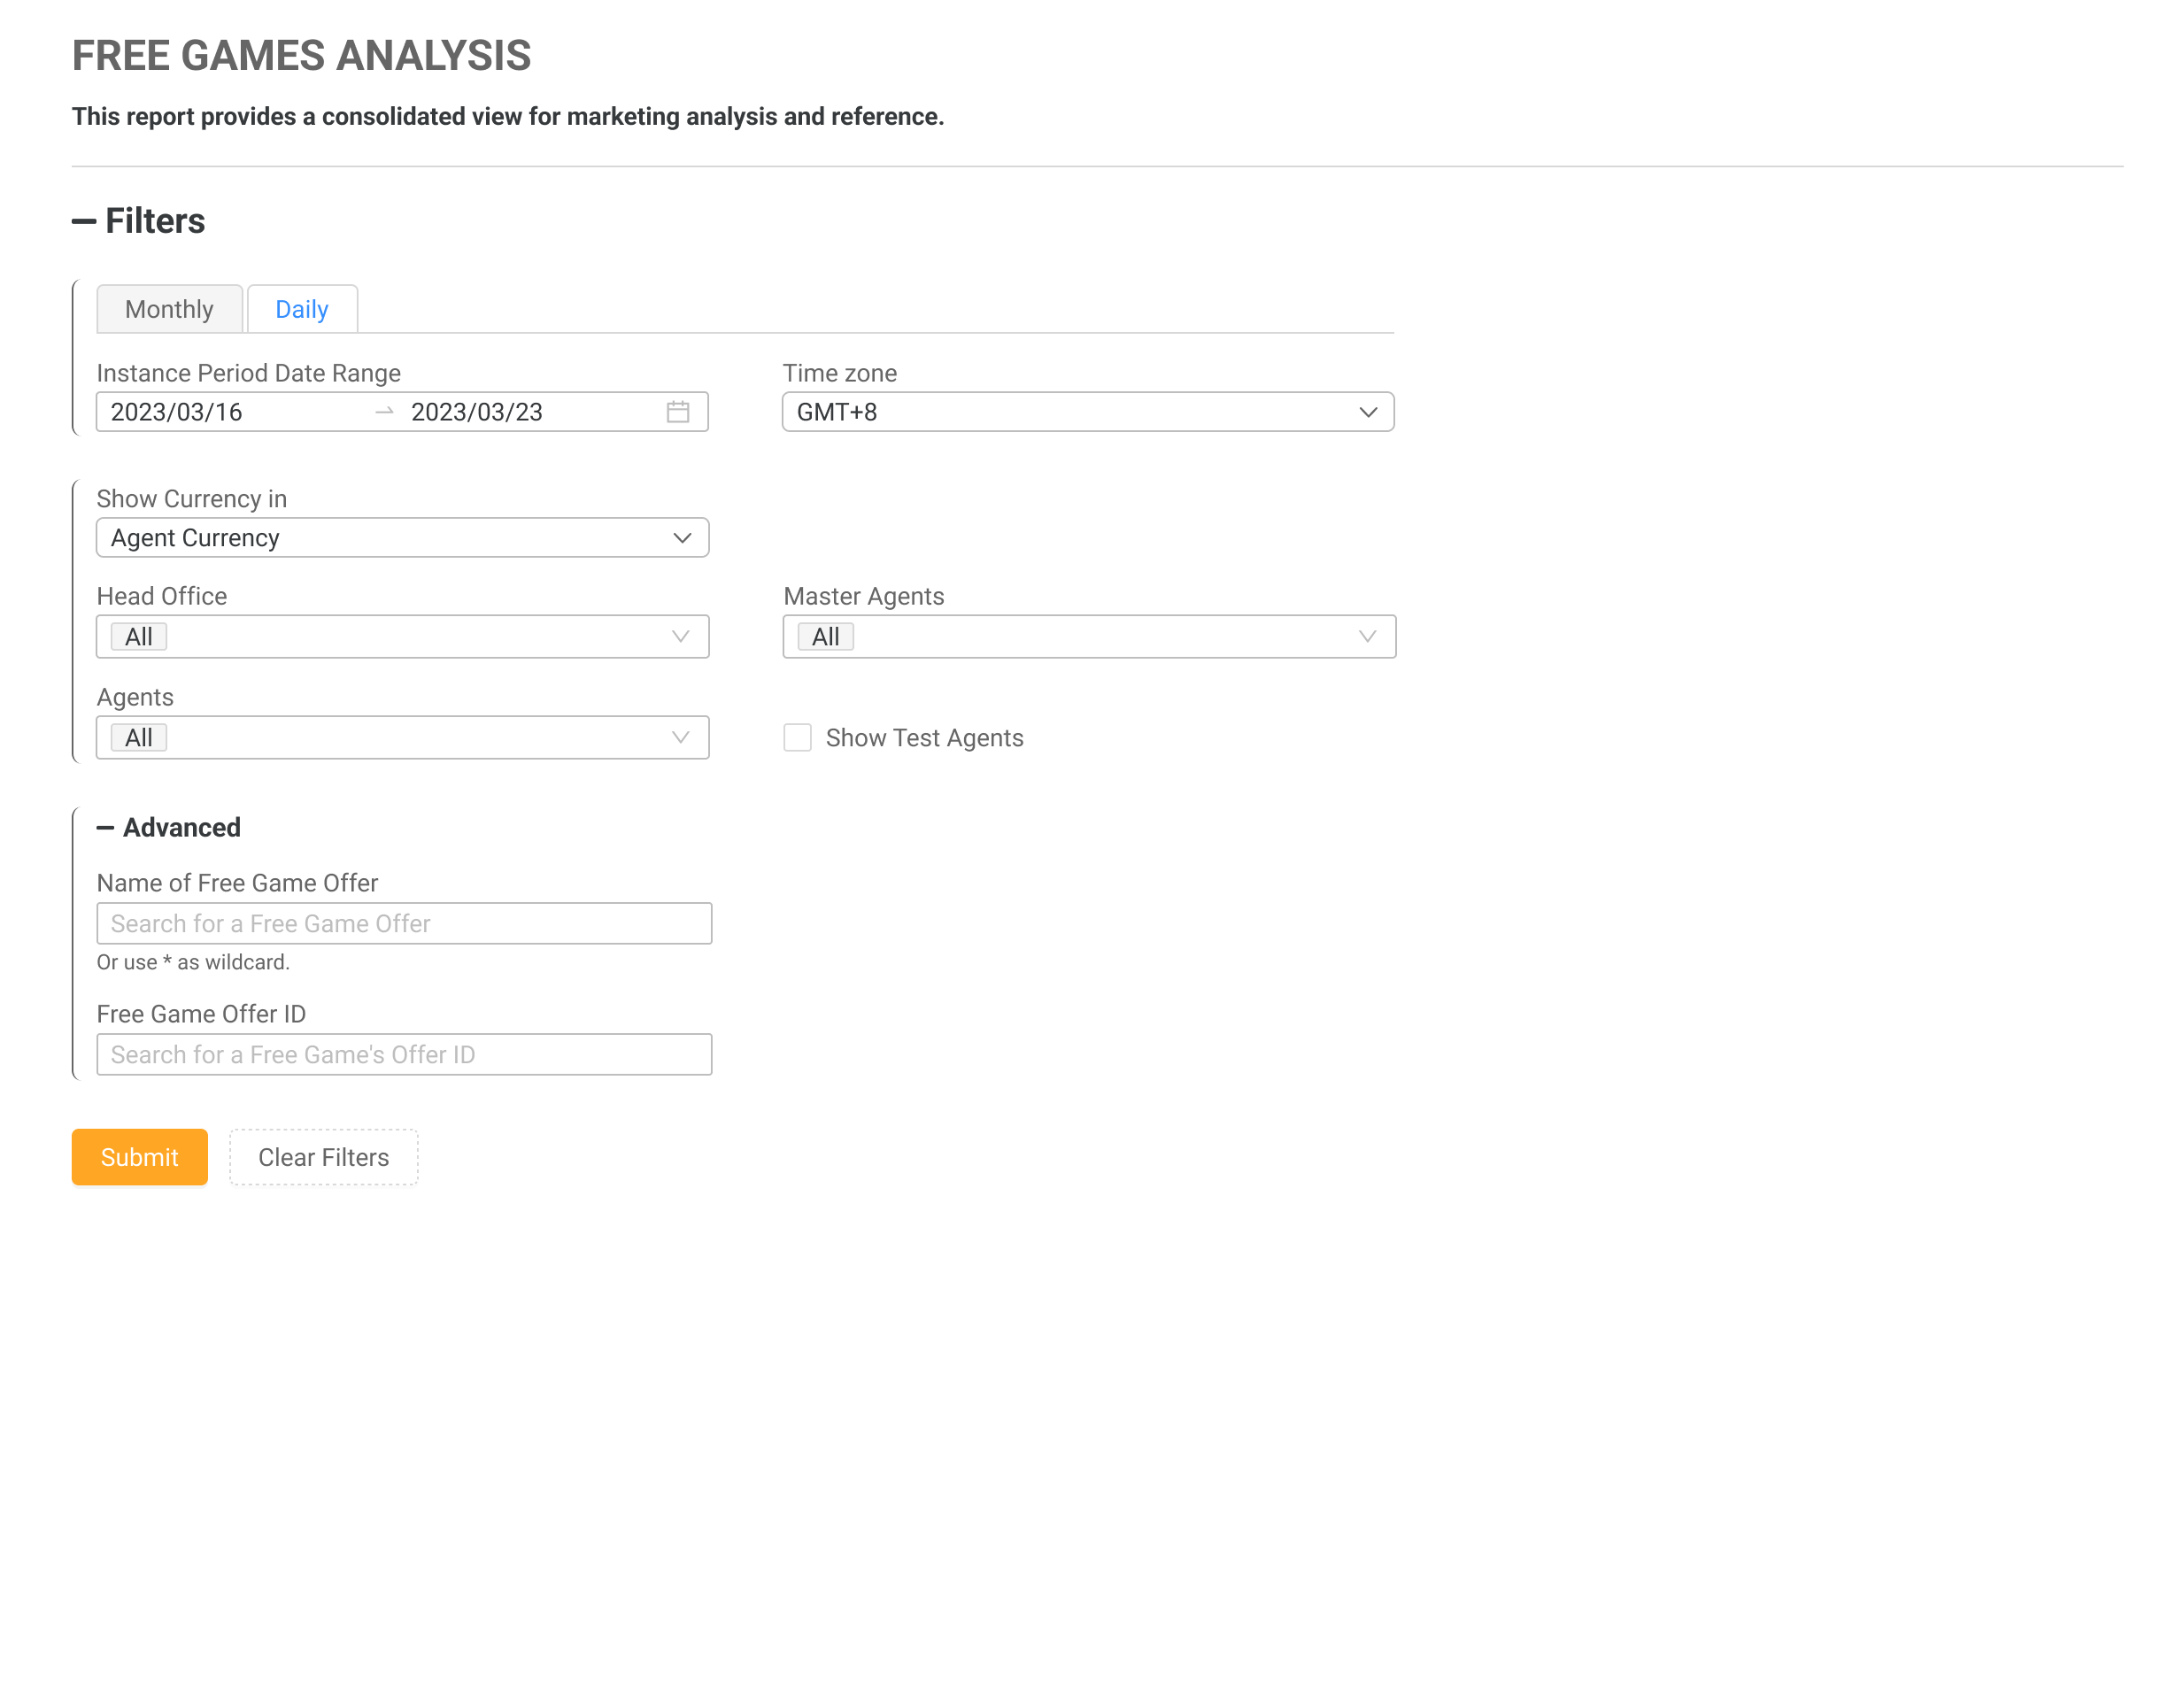The image size is (2184, 1690).
Task: Click the Head Office chevron arrow
Action: (x=680, y=637)
